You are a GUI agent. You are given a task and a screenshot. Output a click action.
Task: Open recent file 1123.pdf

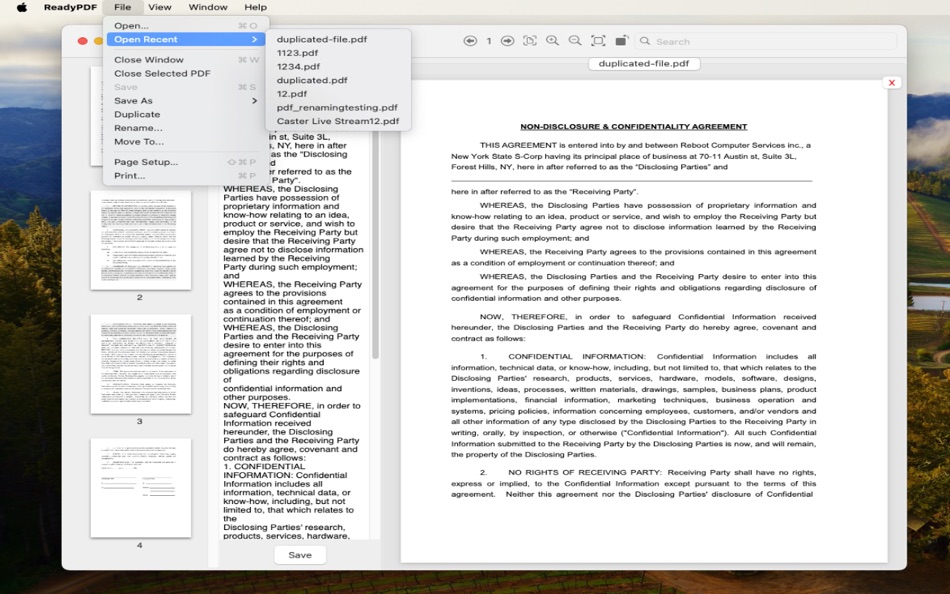point(338,53)
